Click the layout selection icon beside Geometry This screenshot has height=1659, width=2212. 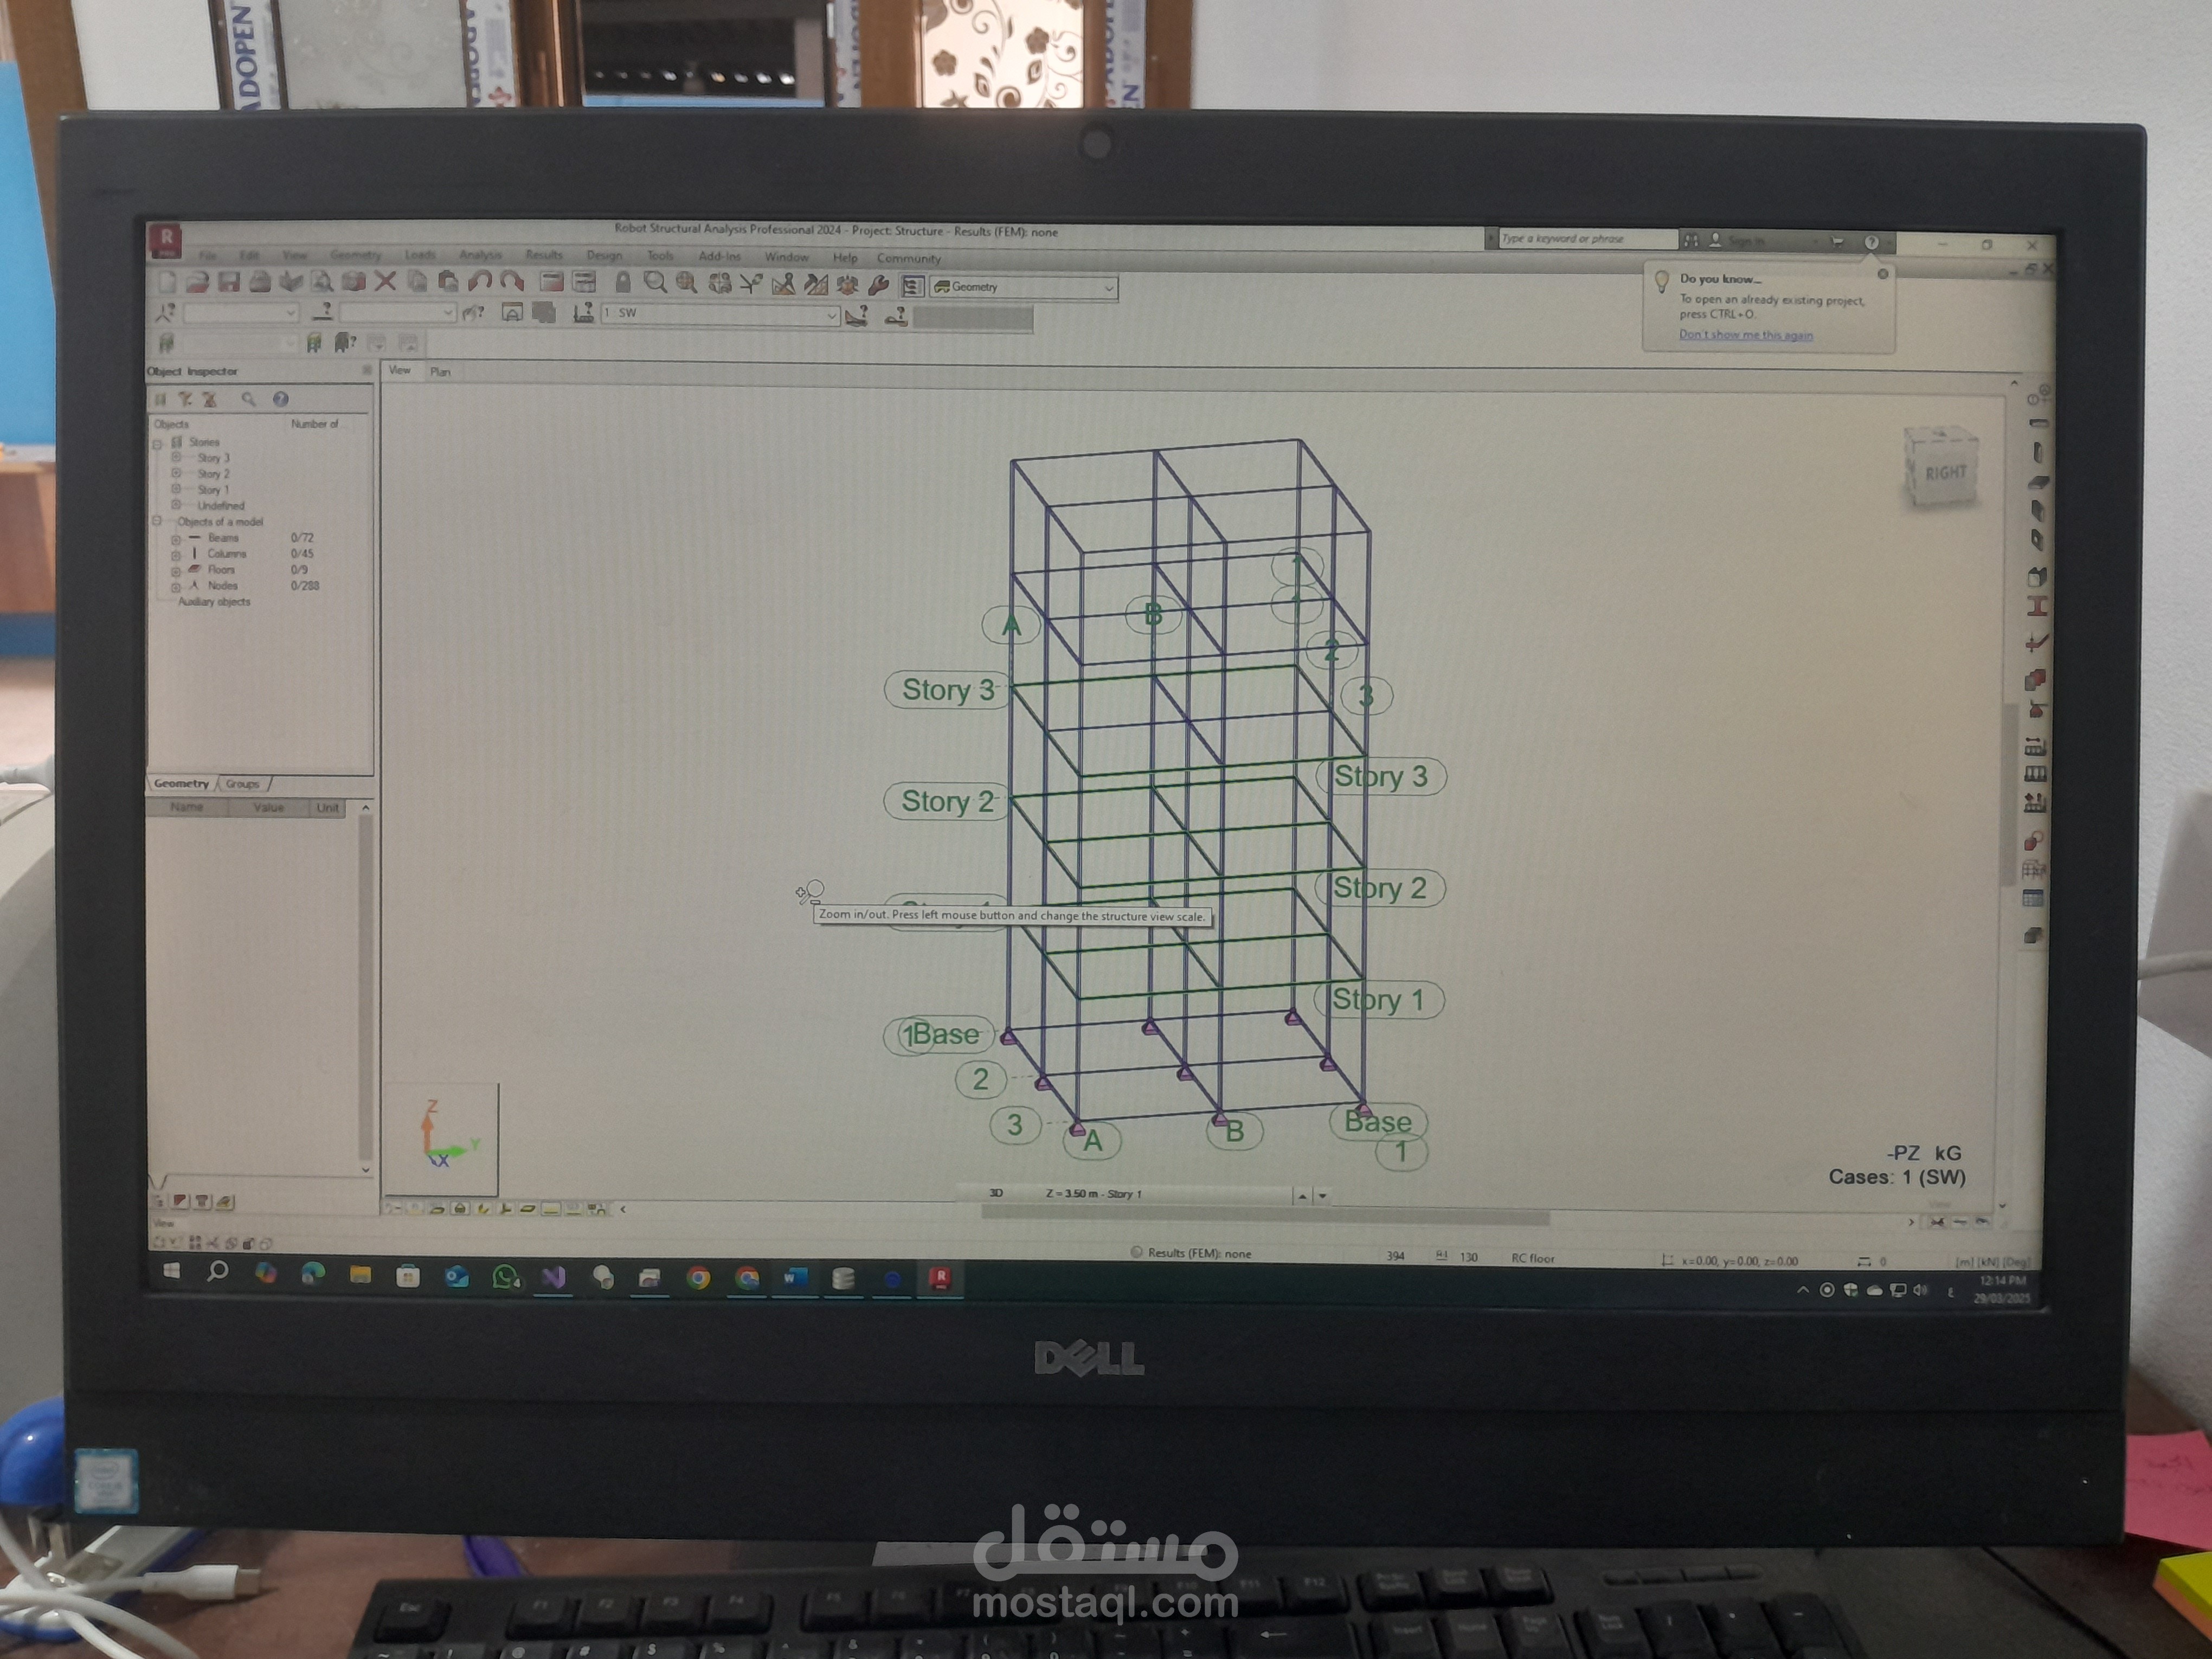(912, 286)
